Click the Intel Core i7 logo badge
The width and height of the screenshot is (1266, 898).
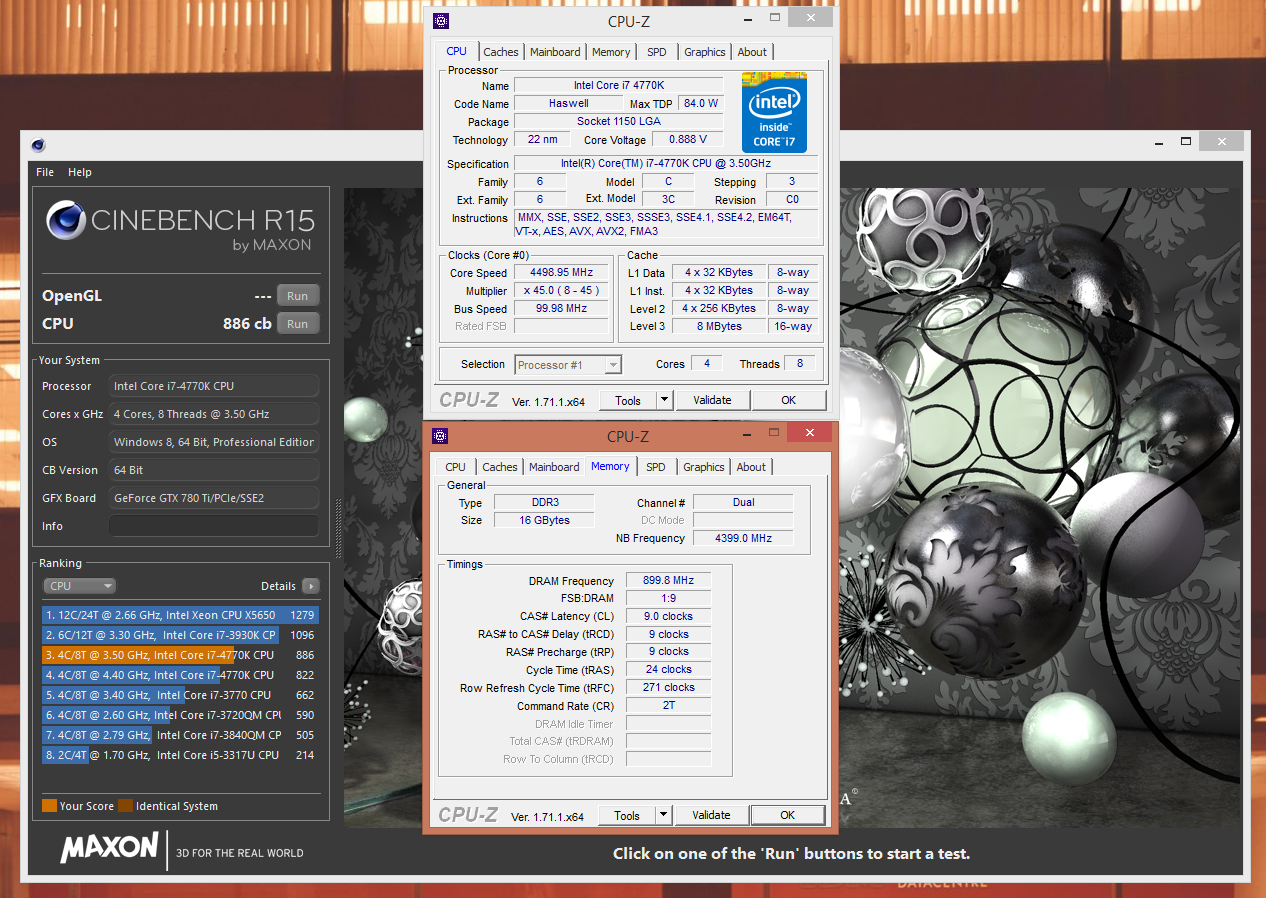pyautogui.click(x=774, y=112)
